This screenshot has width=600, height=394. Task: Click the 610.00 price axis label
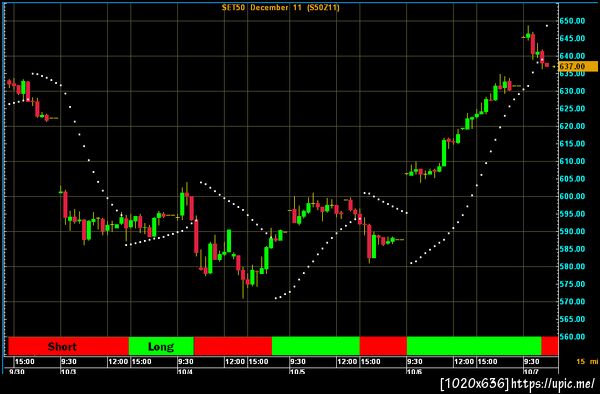pyautogui.click(x=572, y=161)
